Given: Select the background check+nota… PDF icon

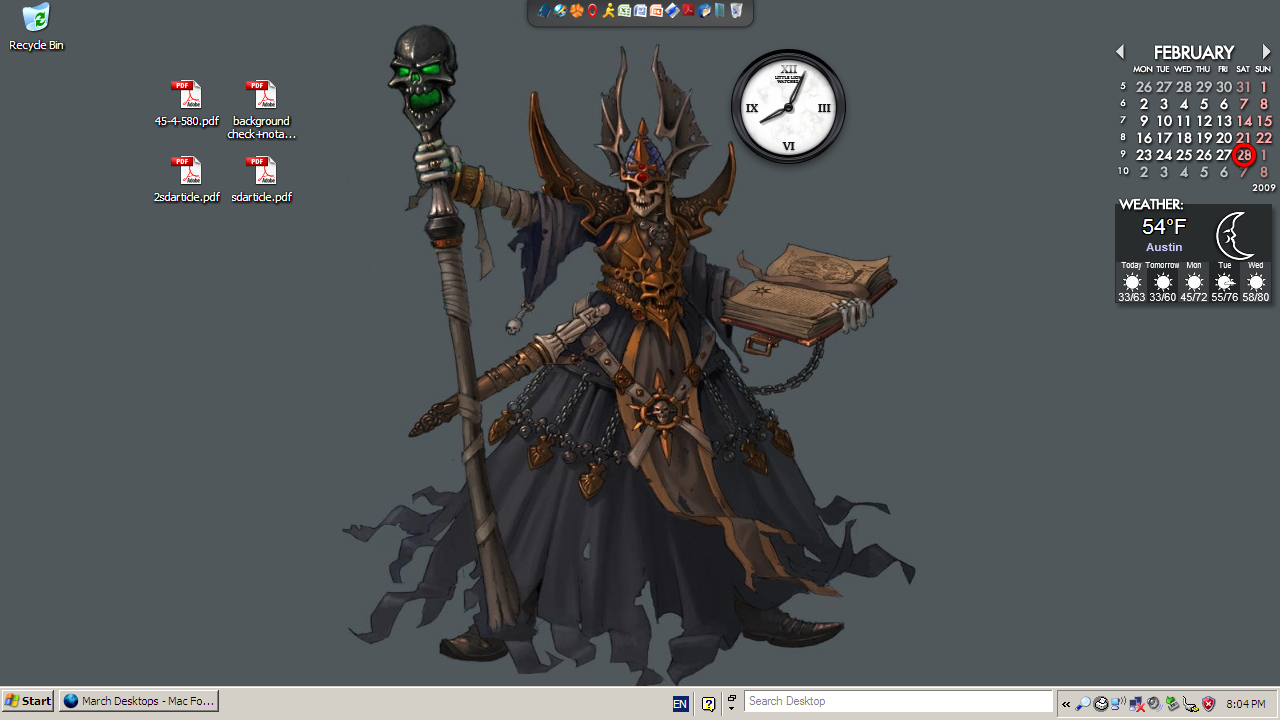Looking at the screenshot, I should coord(262,110).
